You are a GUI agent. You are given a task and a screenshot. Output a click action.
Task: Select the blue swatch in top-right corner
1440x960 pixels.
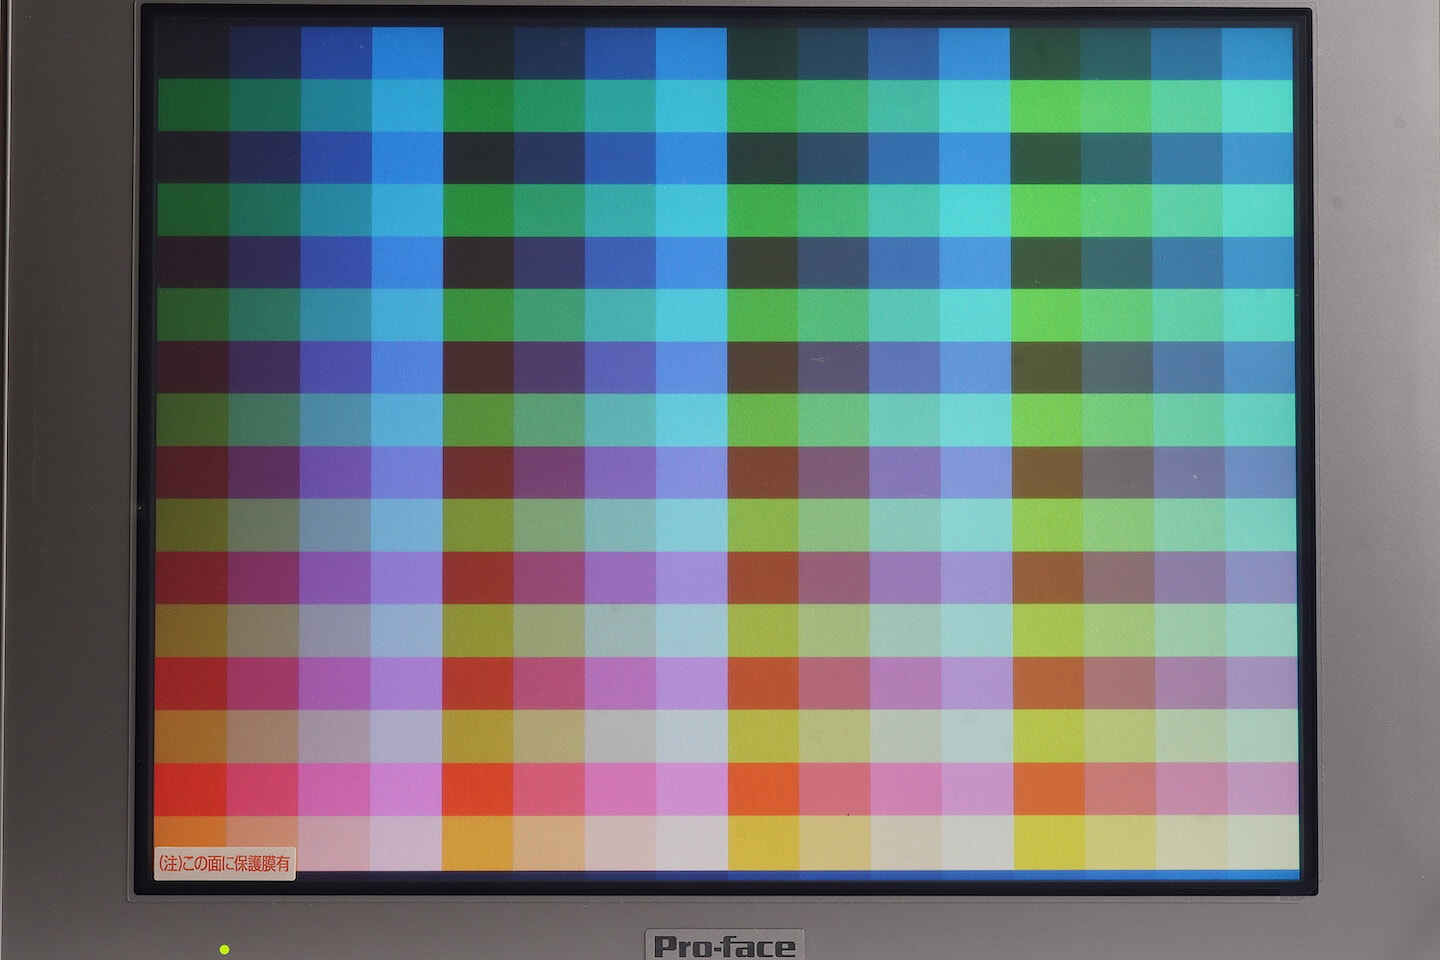coord(1256,53)
